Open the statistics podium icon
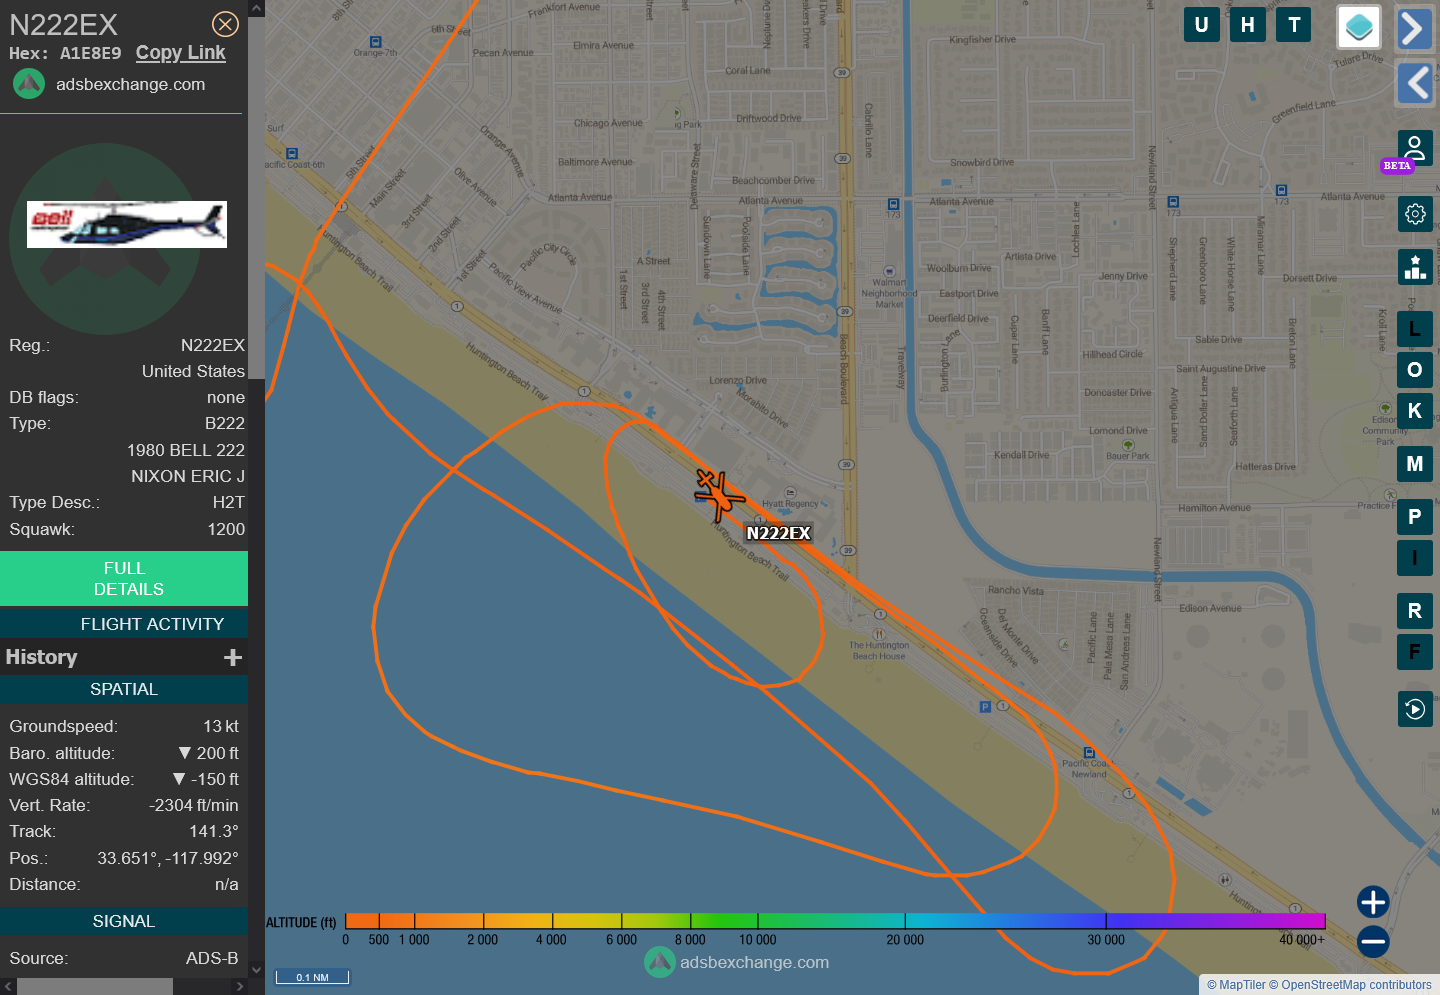The width and height of the screenshot is (1440, 995). tap(1414, 267)
